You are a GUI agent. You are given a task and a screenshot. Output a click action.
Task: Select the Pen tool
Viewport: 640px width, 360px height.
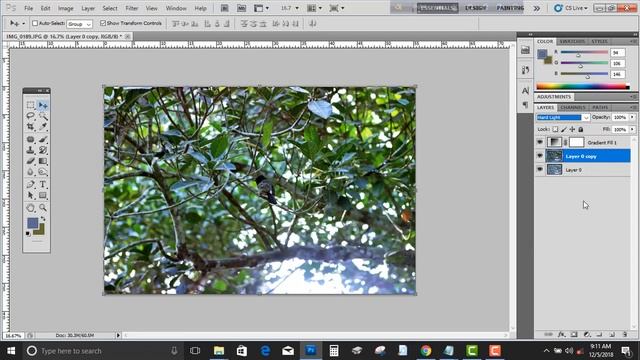click(x=31, y=184)
